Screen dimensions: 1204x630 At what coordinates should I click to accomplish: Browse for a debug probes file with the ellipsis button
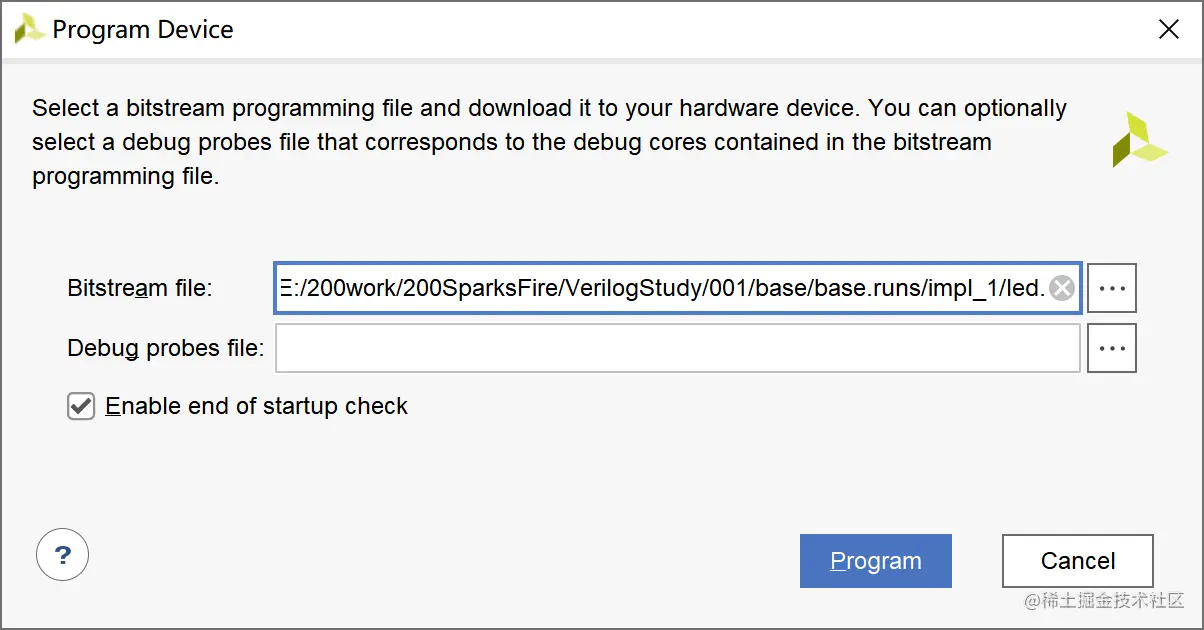(1112, 348)
